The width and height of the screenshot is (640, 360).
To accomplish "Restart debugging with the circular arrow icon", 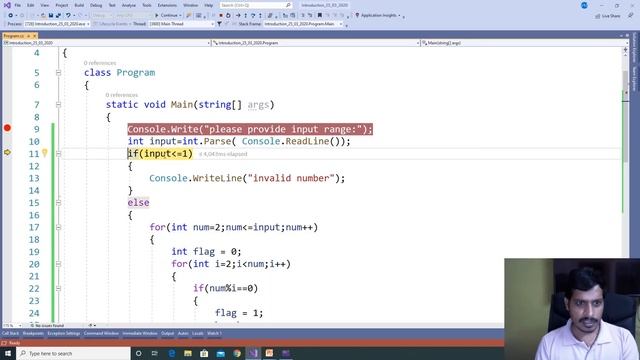I will tap(228, 15).
